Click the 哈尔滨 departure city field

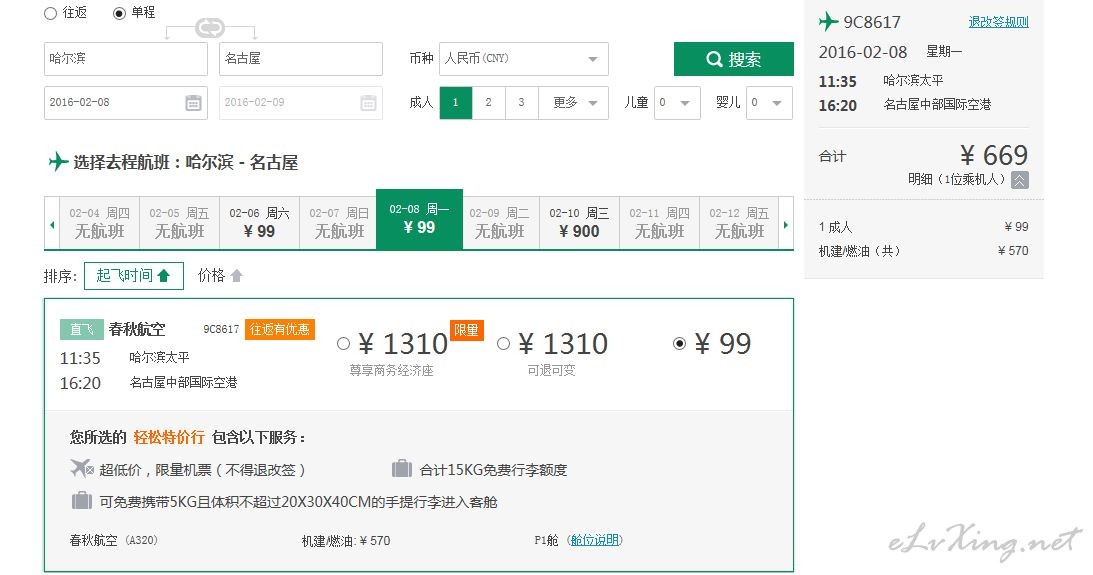pos(125,59)
